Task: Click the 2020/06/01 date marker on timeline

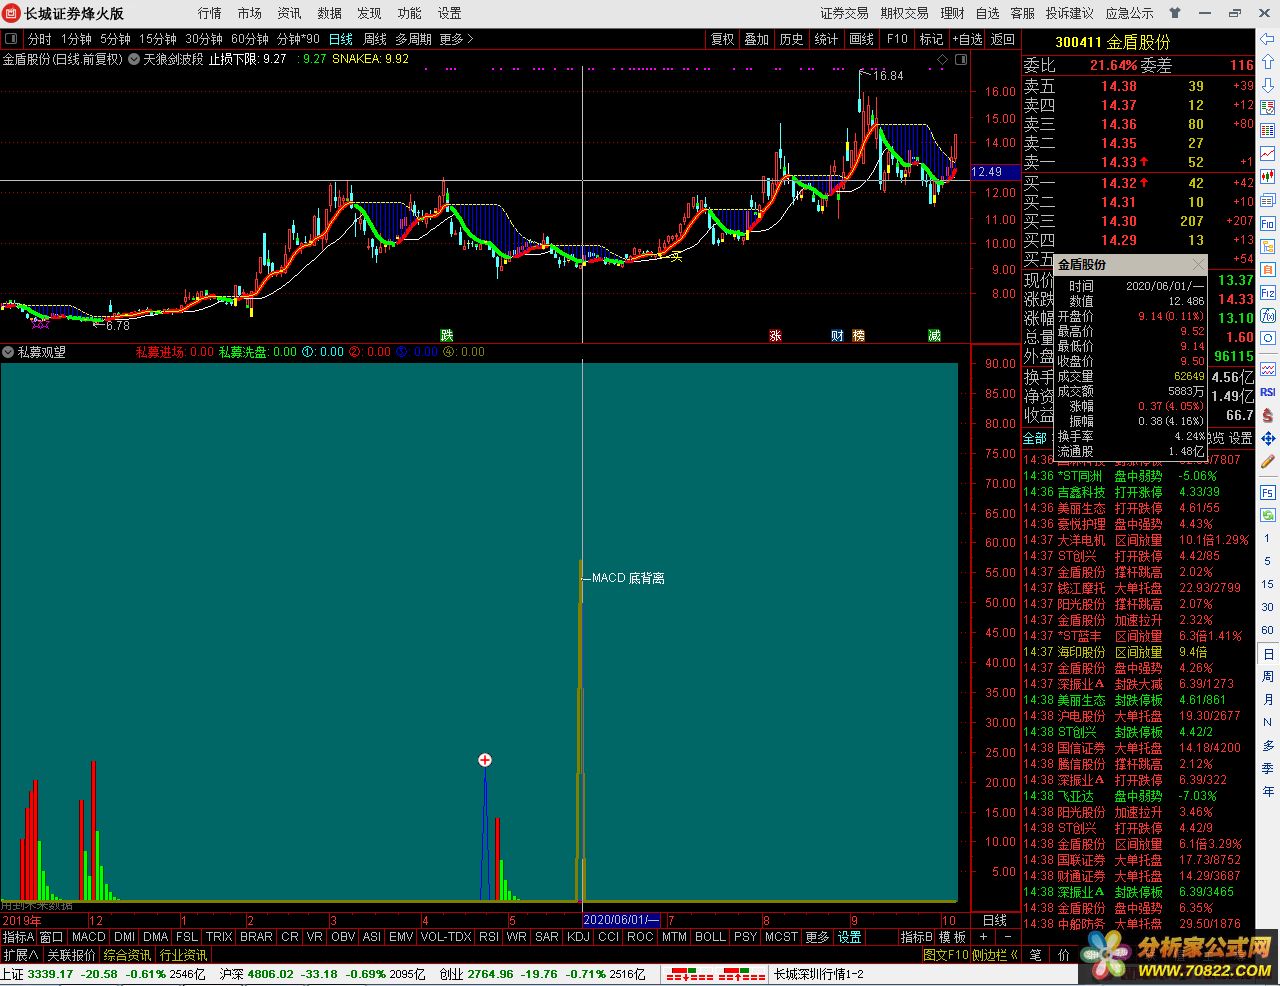Action: coord(622,920)
